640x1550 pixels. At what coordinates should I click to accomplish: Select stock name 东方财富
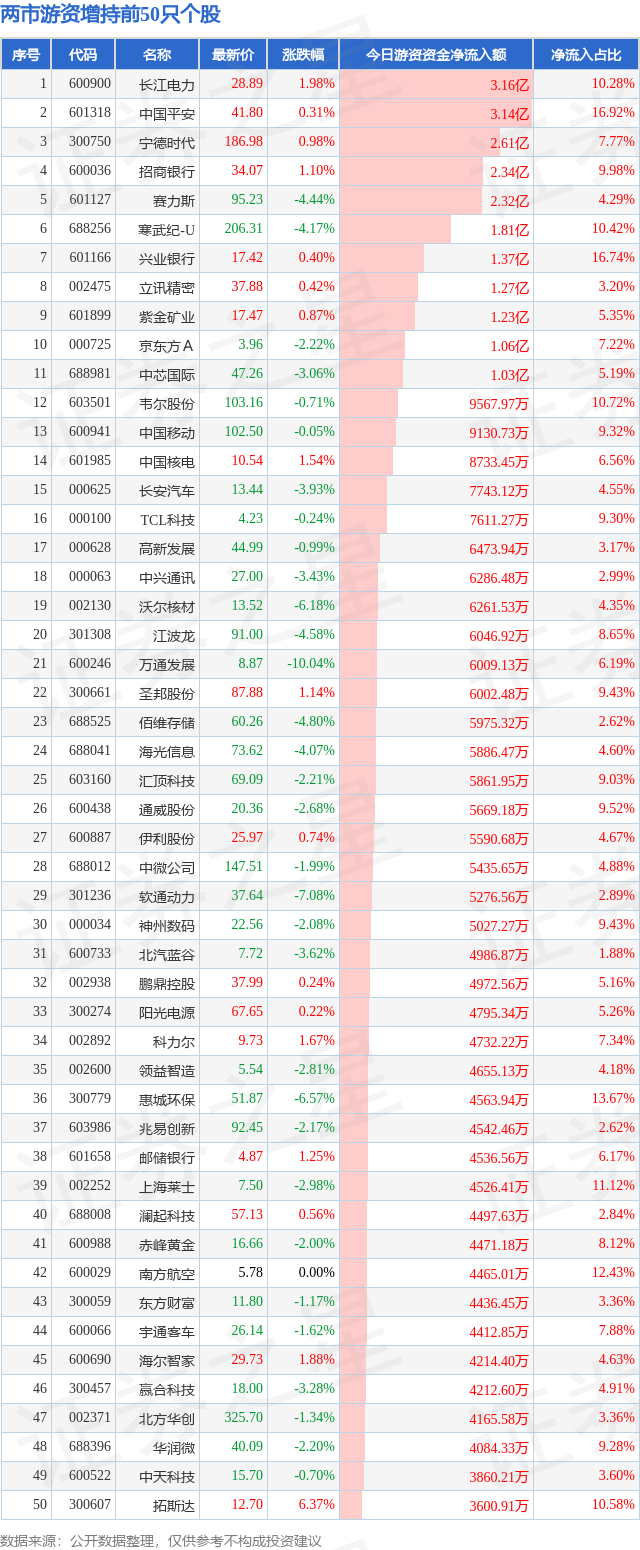tap(168, 1303)
